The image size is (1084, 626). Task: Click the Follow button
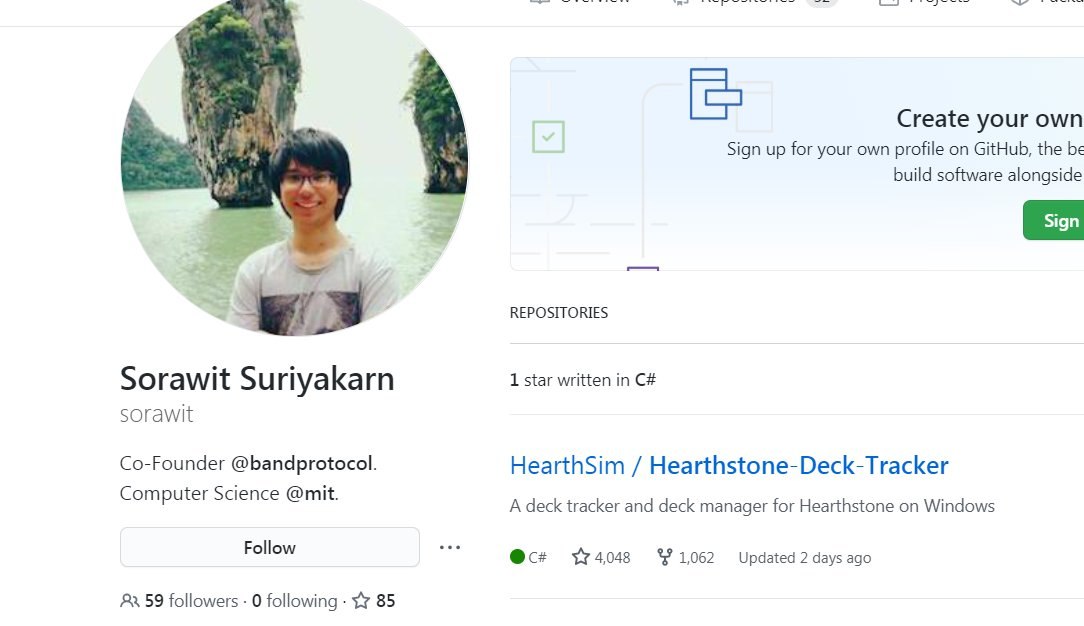270,547
